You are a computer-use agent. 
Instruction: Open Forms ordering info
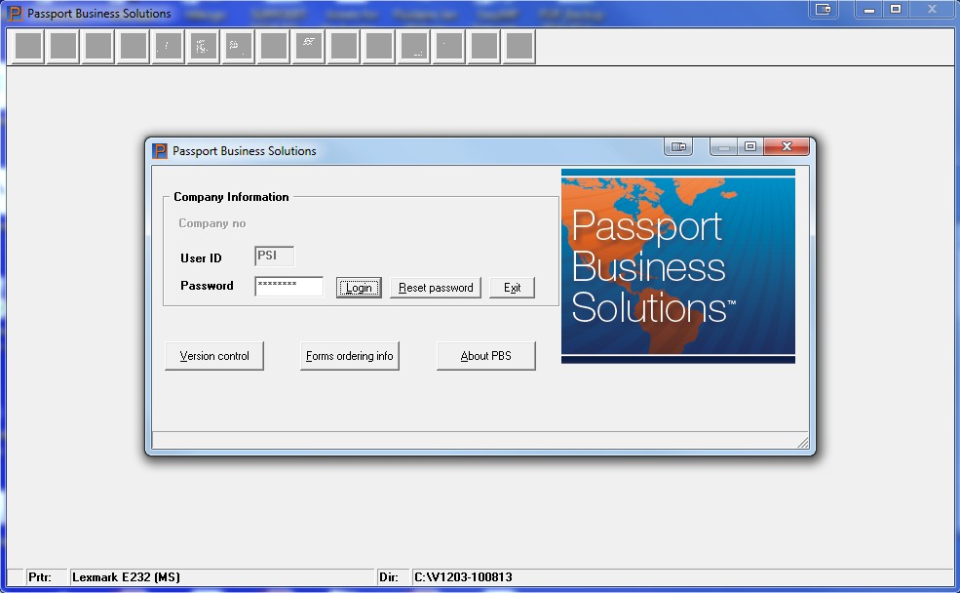(x=350, y=356)
